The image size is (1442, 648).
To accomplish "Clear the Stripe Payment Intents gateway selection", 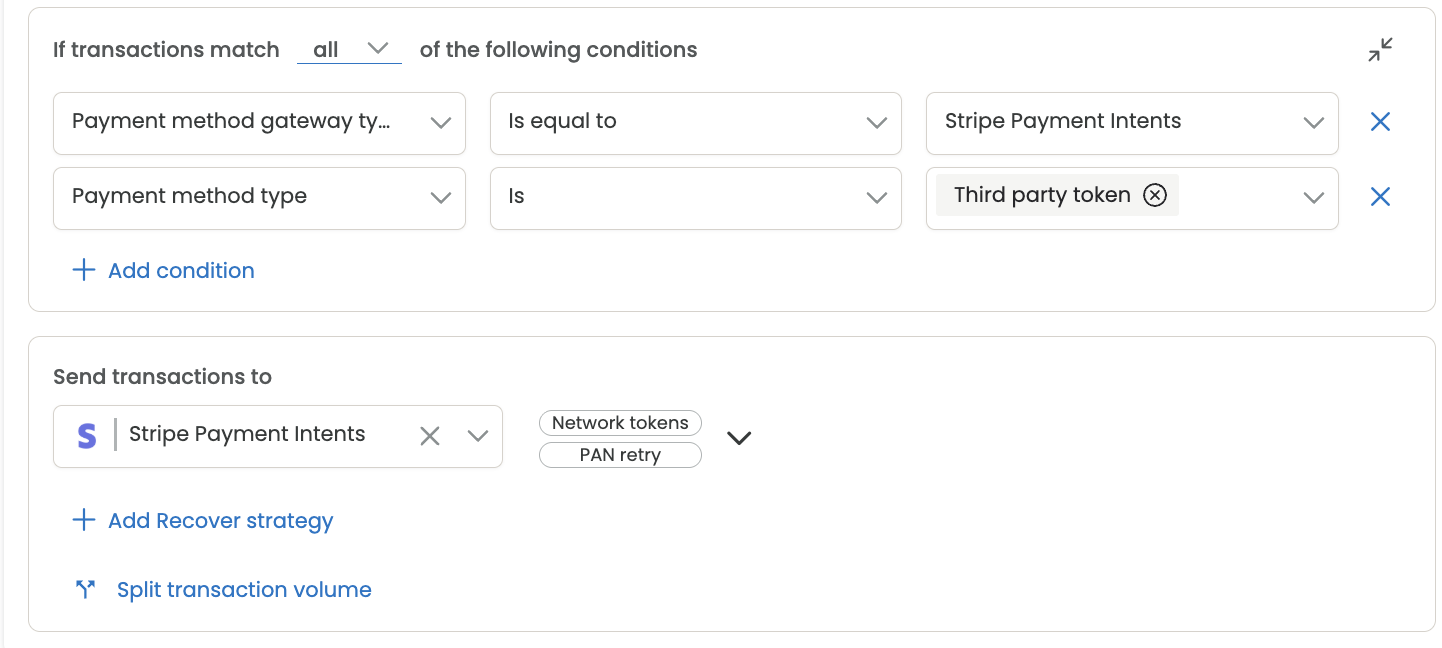I will point(430,435).
